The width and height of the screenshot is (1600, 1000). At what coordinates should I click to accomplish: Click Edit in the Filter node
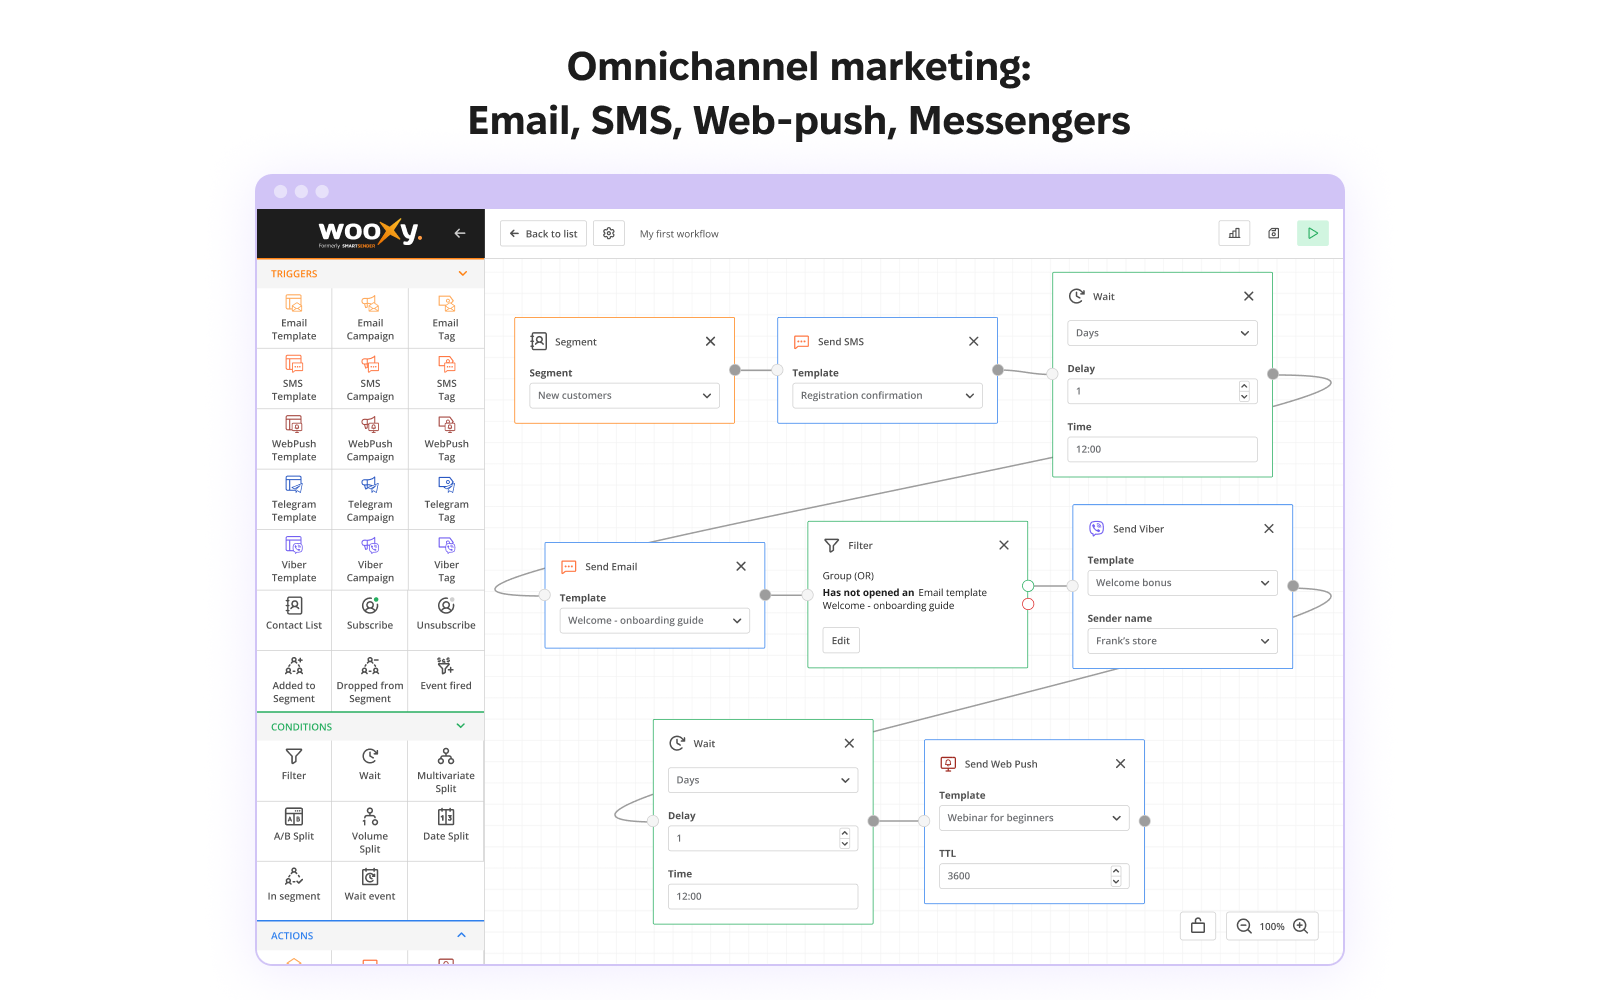(841, 641)
